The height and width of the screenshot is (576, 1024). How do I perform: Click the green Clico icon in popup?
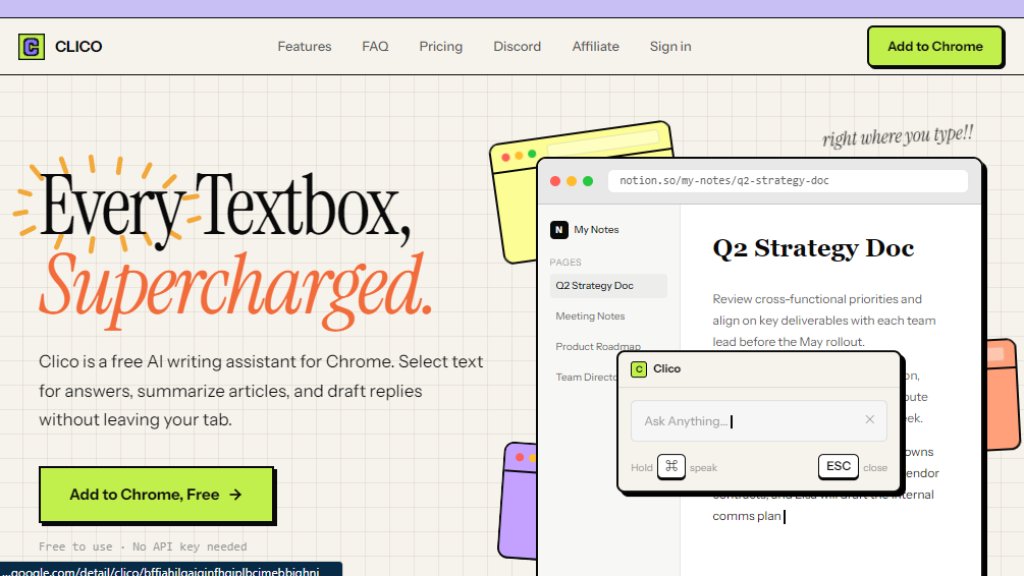638,369
